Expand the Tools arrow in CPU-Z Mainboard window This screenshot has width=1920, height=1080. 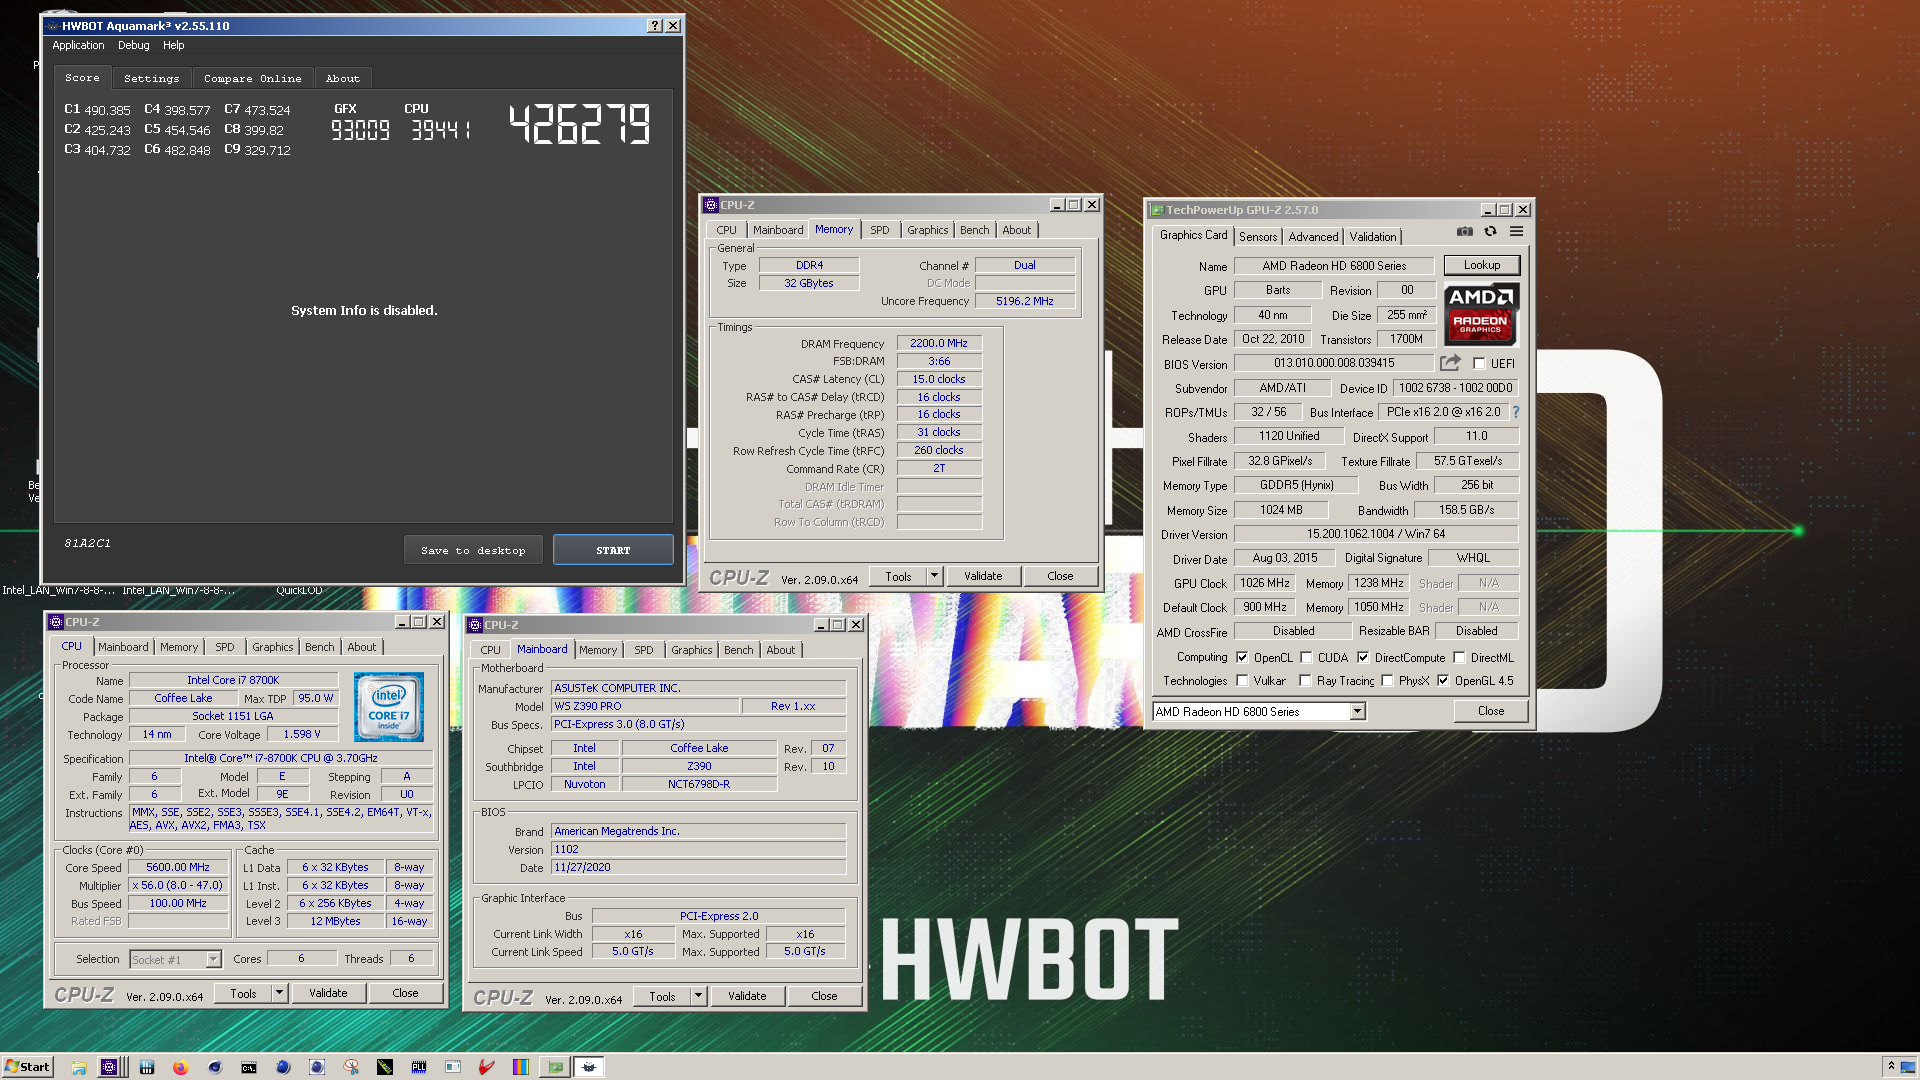tap(698, 997)
